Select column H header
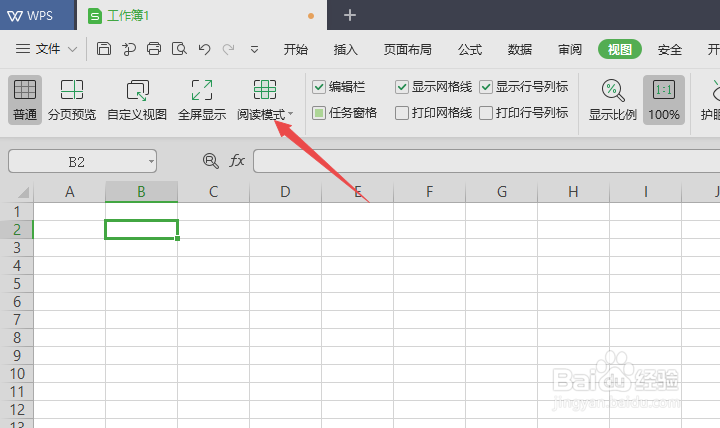720x428 pixels. tap(574, 191)
